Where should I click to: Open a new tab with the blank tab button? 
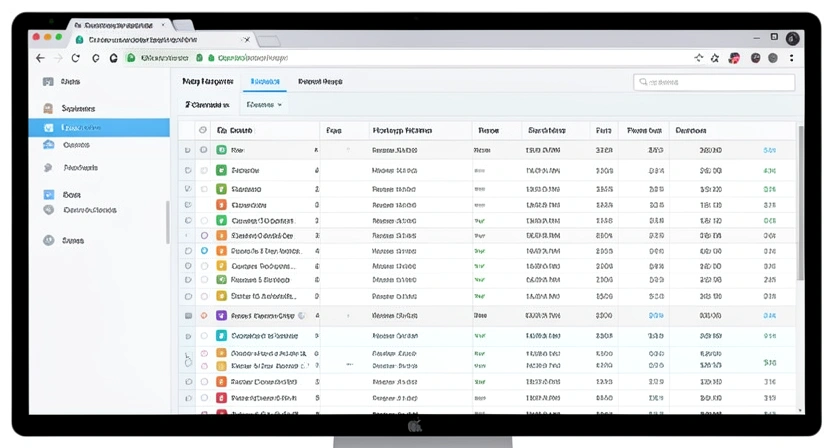click(268, 41)
